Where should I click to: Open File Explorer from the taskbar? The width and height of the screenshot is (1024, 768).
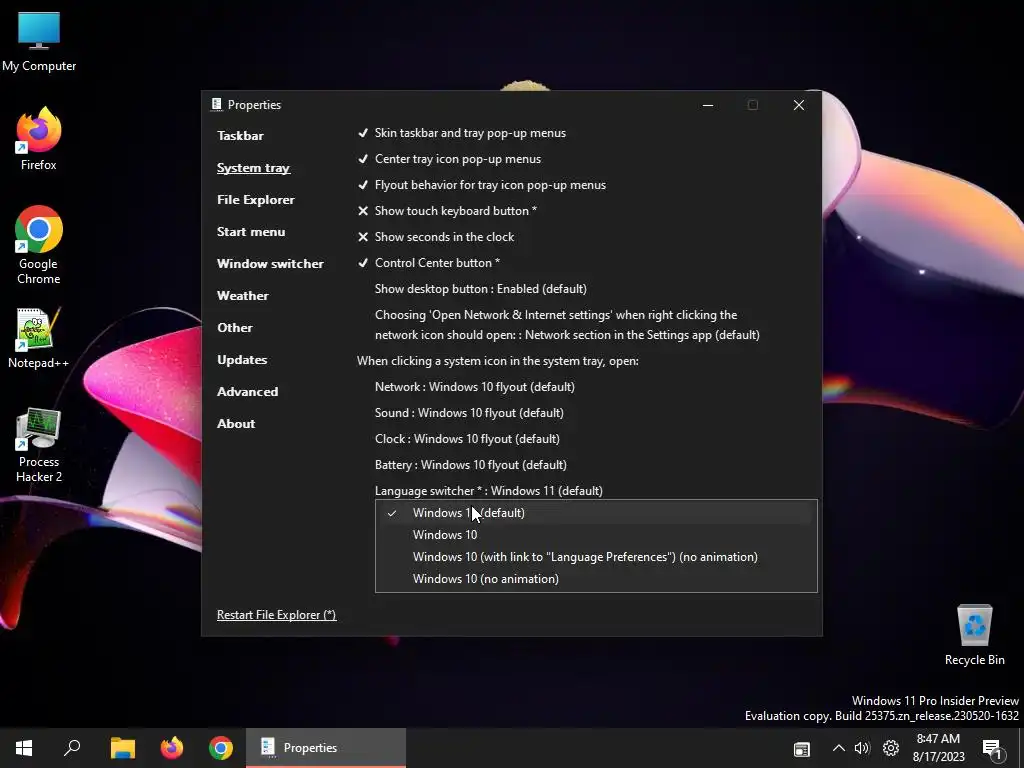(122, 748)
